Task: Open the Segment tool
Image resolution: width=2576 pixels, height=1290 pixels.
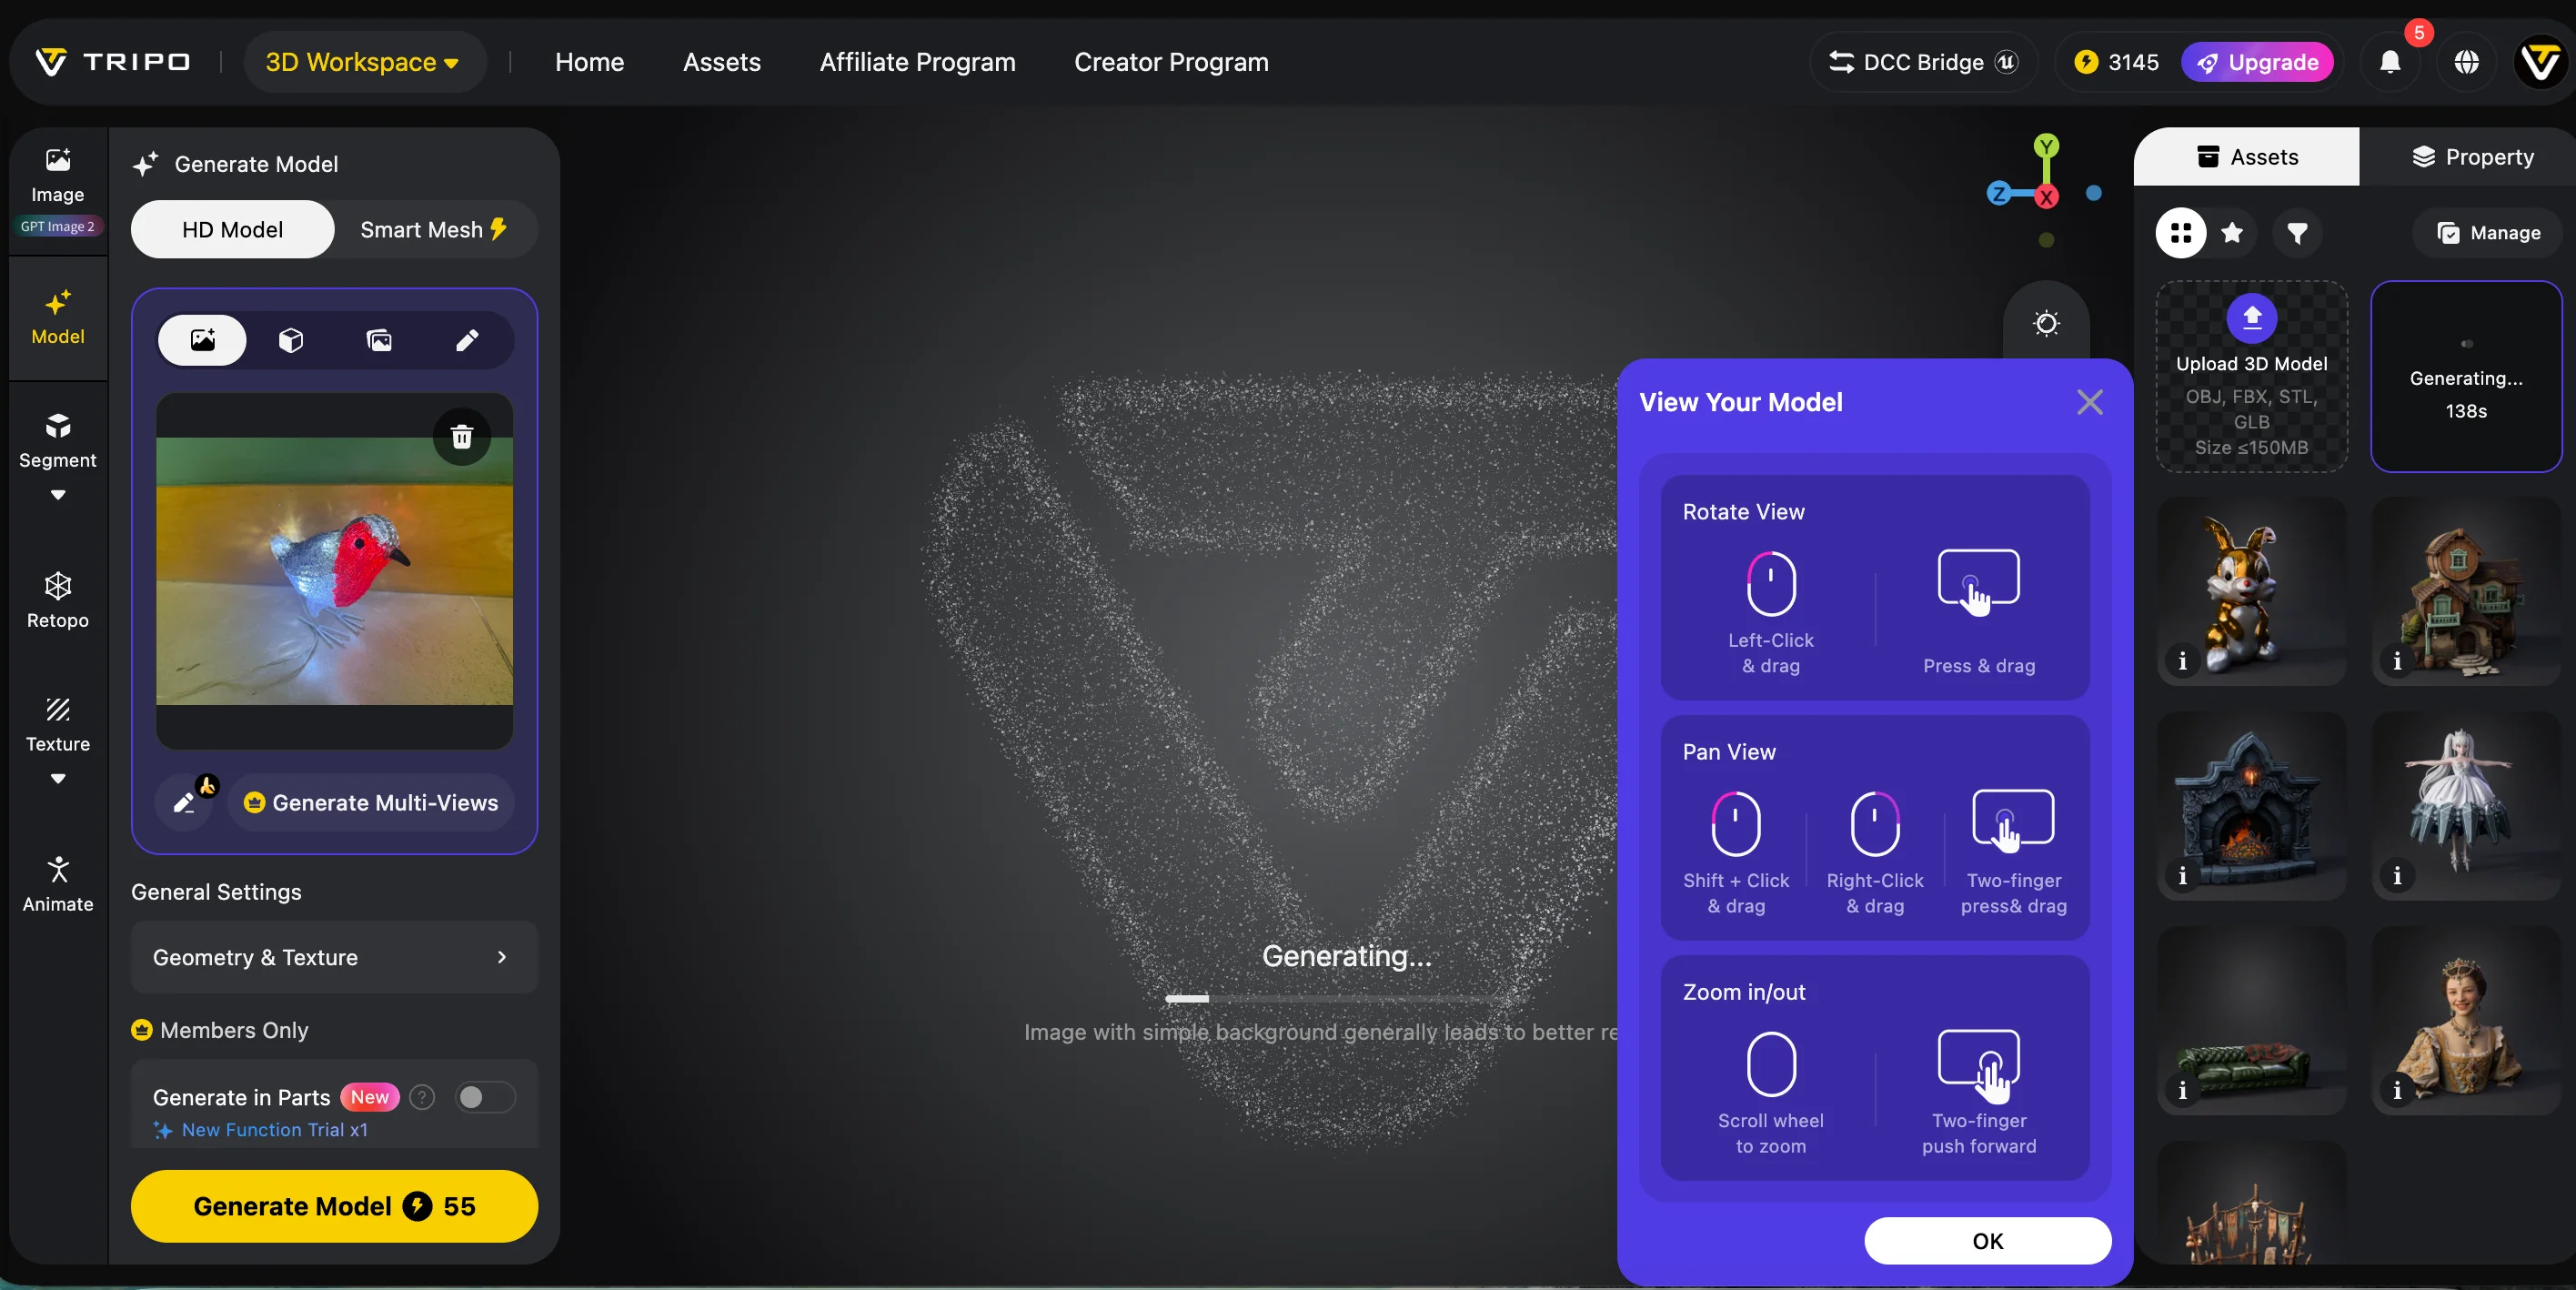Action: click(58, 440)
